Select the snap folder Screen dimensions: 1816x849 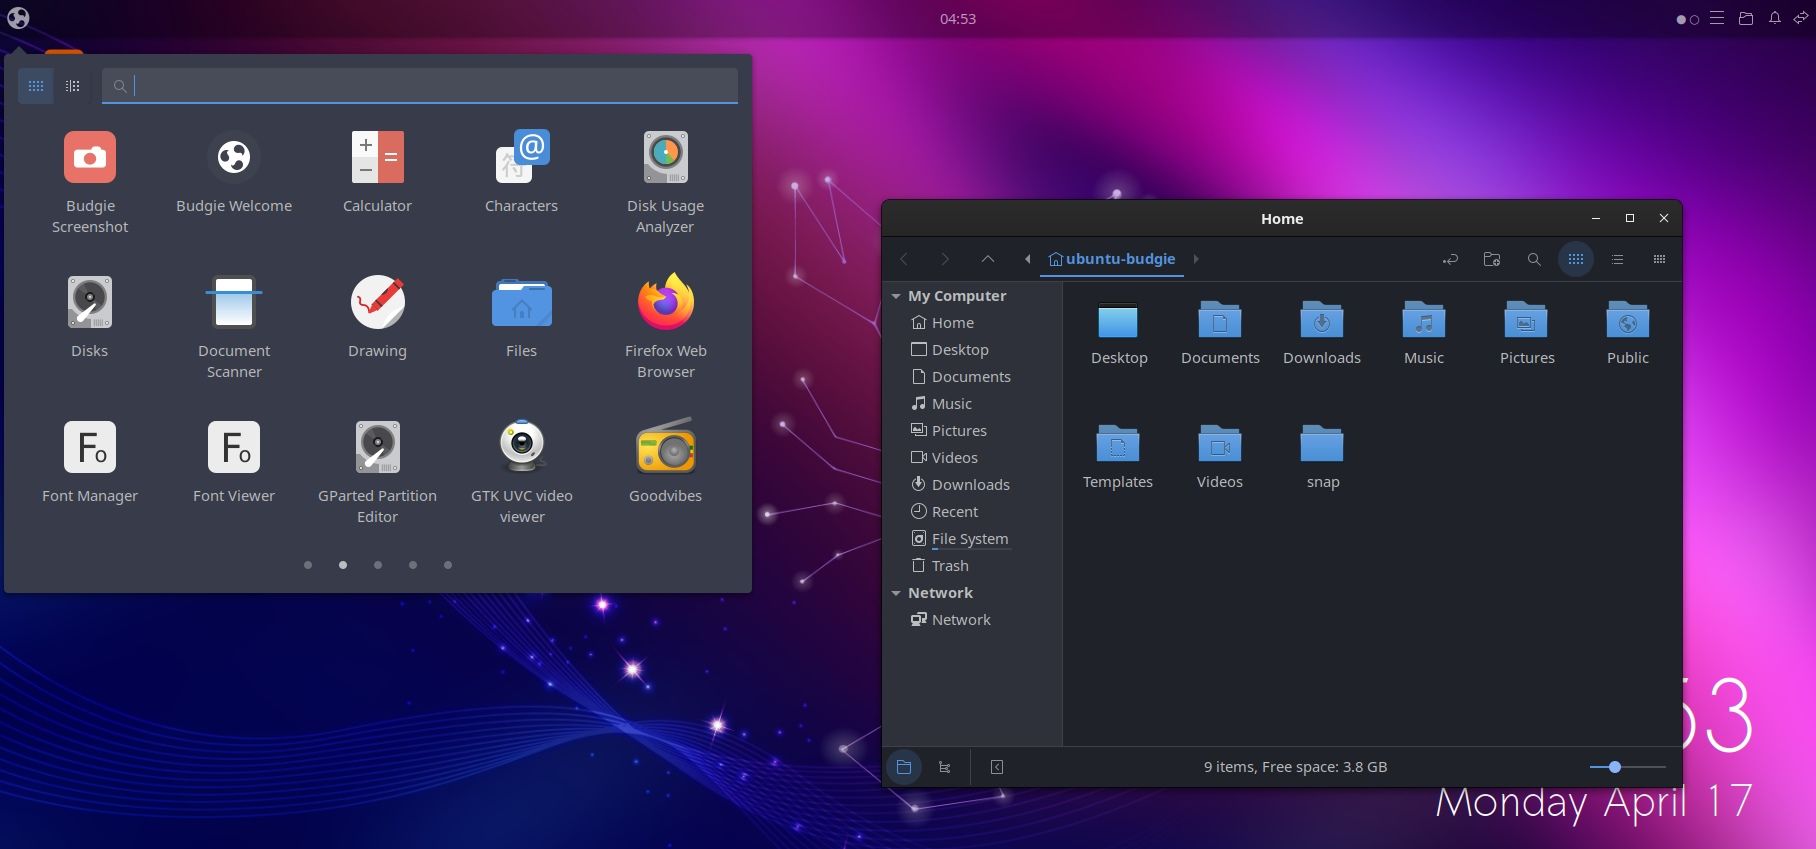[x=1322, y=456]
